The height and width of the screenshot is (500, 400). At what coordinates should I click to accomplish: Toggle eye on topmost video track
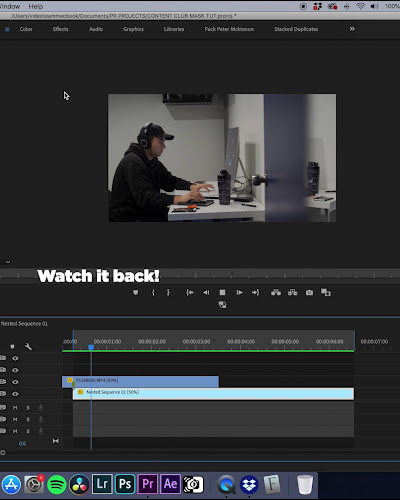[15, 358]
